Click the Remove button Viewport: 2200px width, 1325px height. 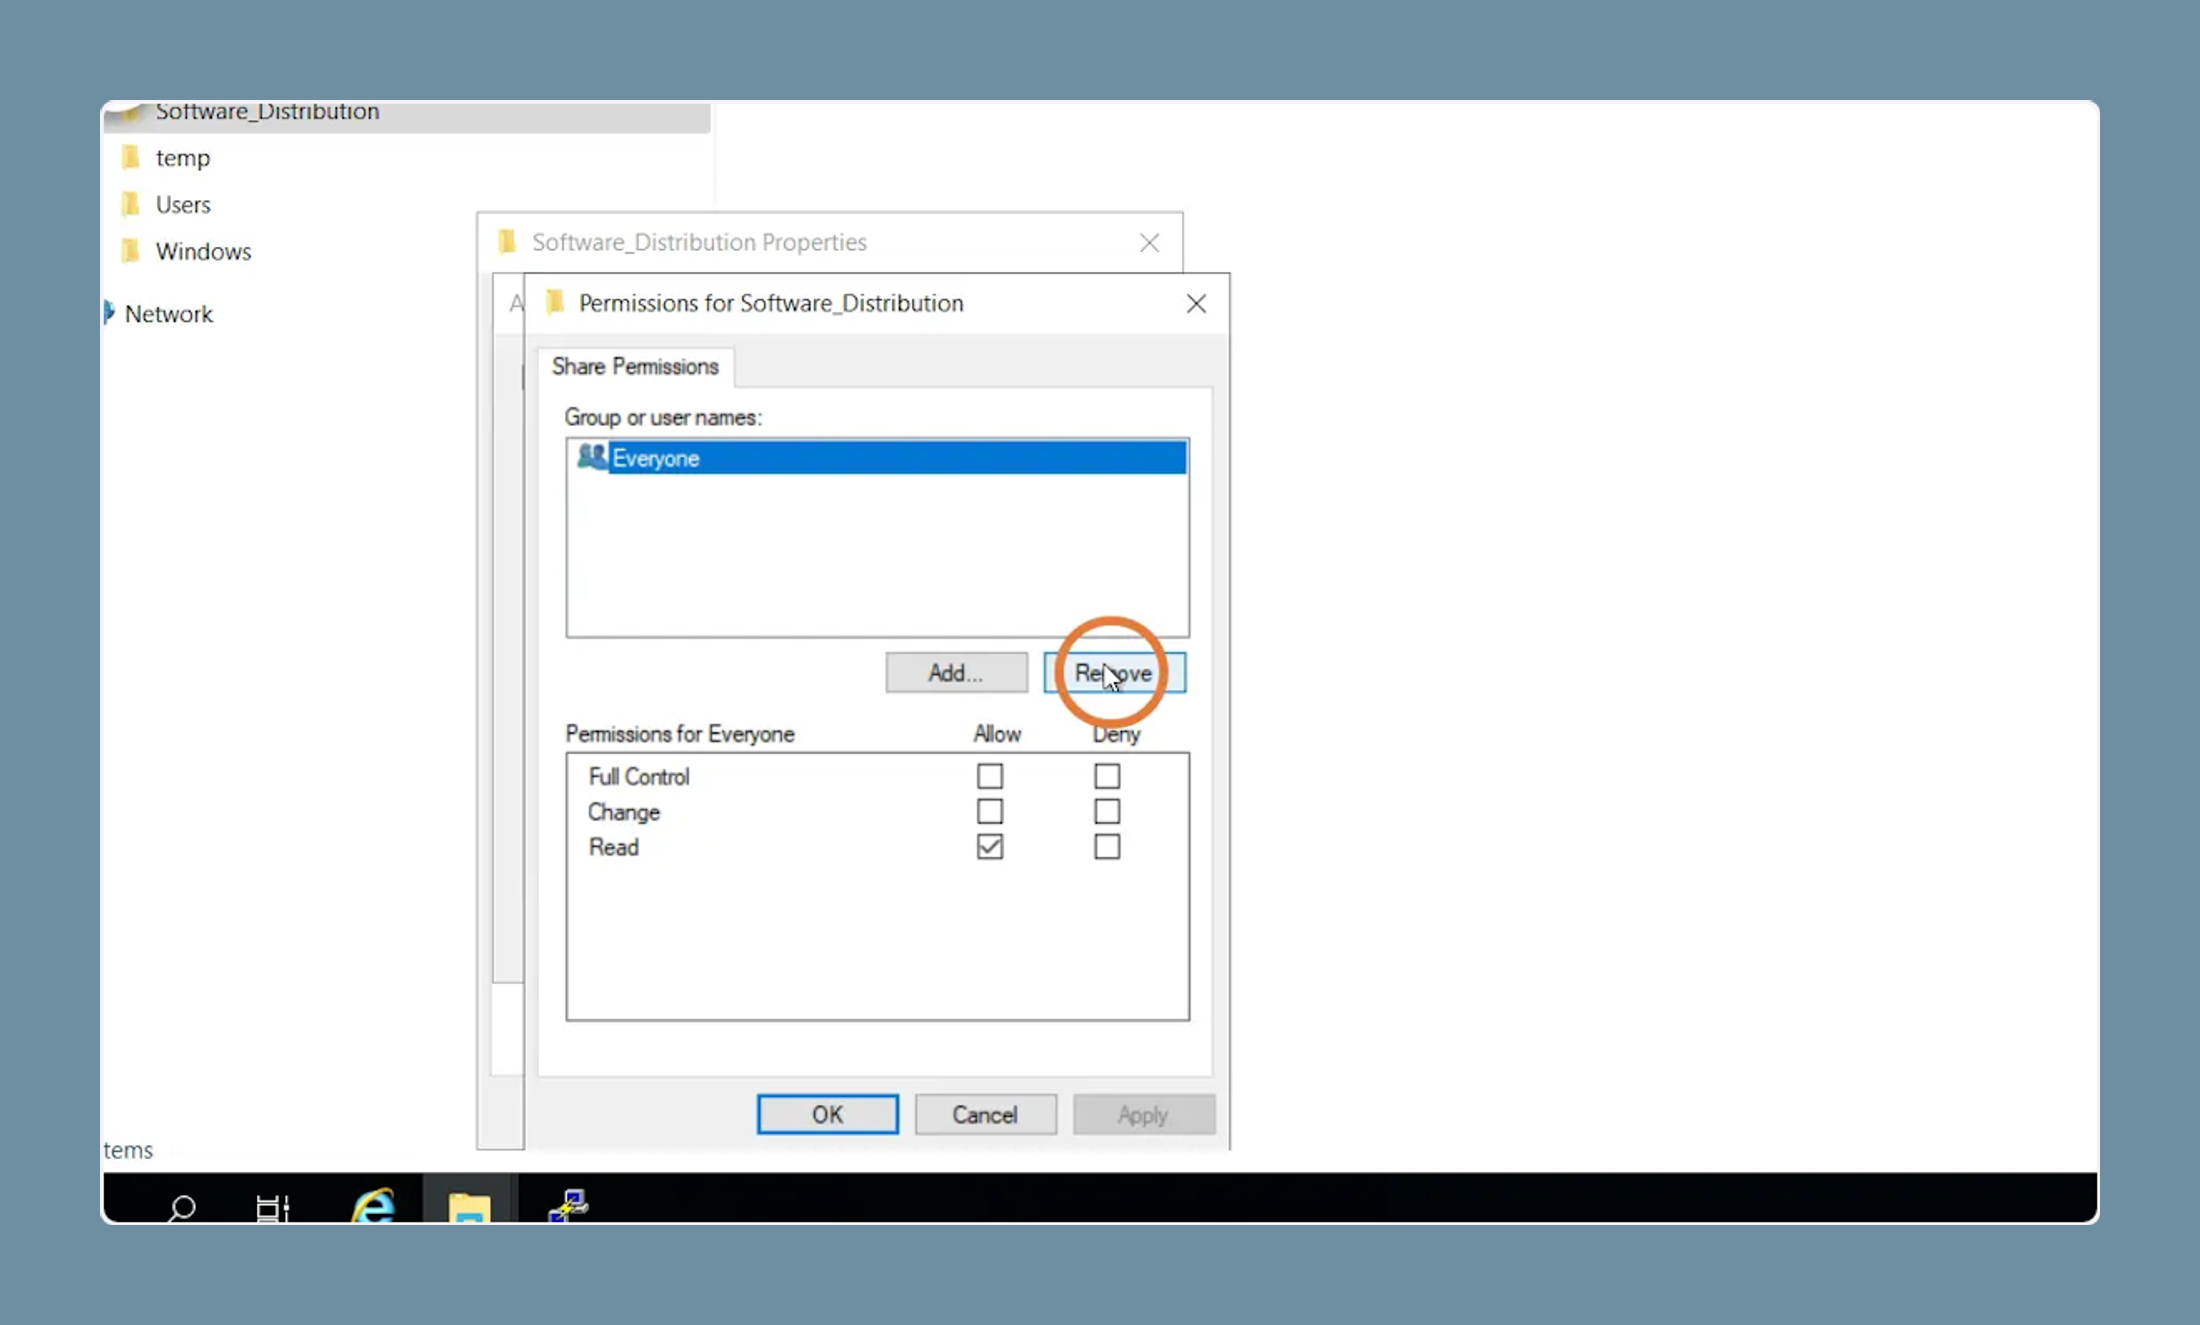[1114, 672]
